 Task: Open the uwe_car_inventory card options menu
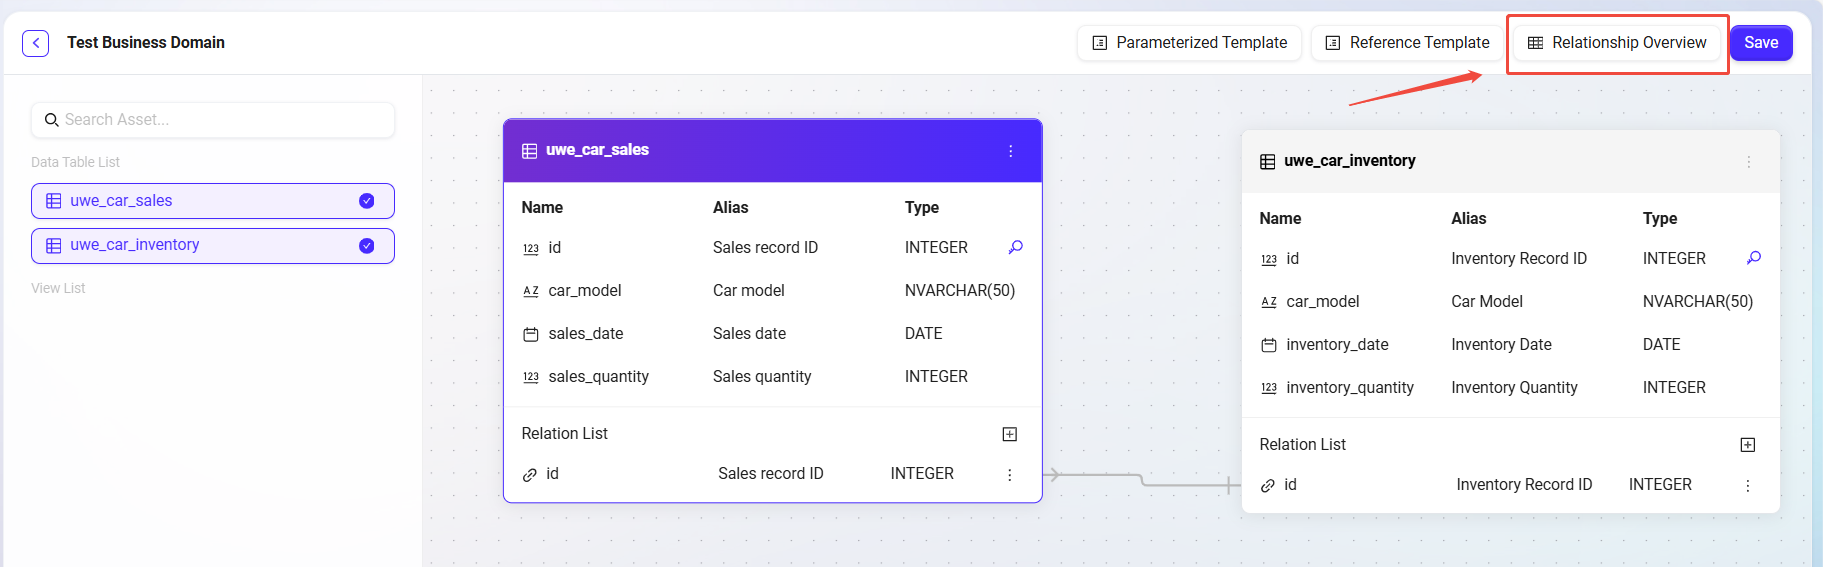point(1748,162)
